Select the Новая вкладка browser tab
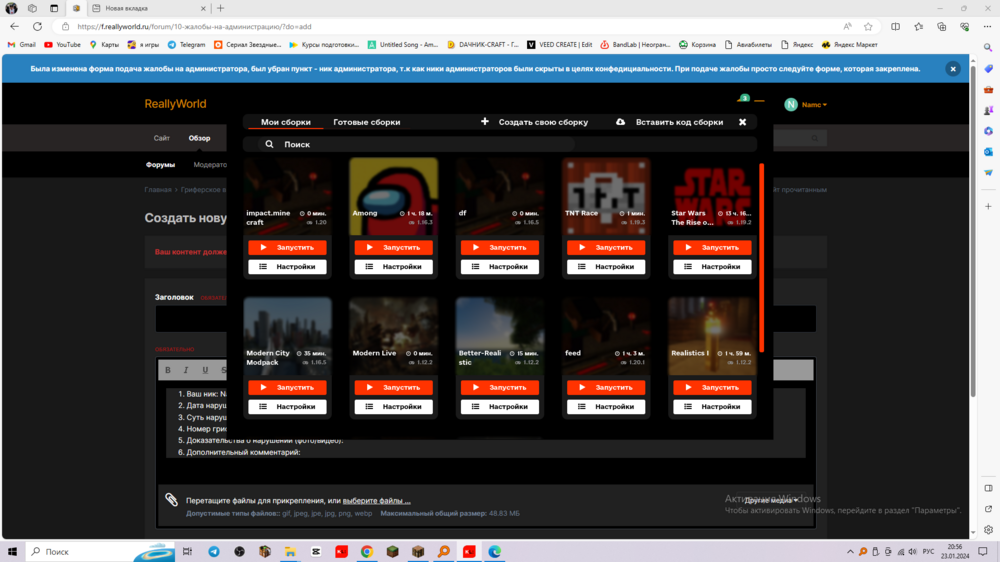The width and height of the screenshot is (1000, 562). 149,8
